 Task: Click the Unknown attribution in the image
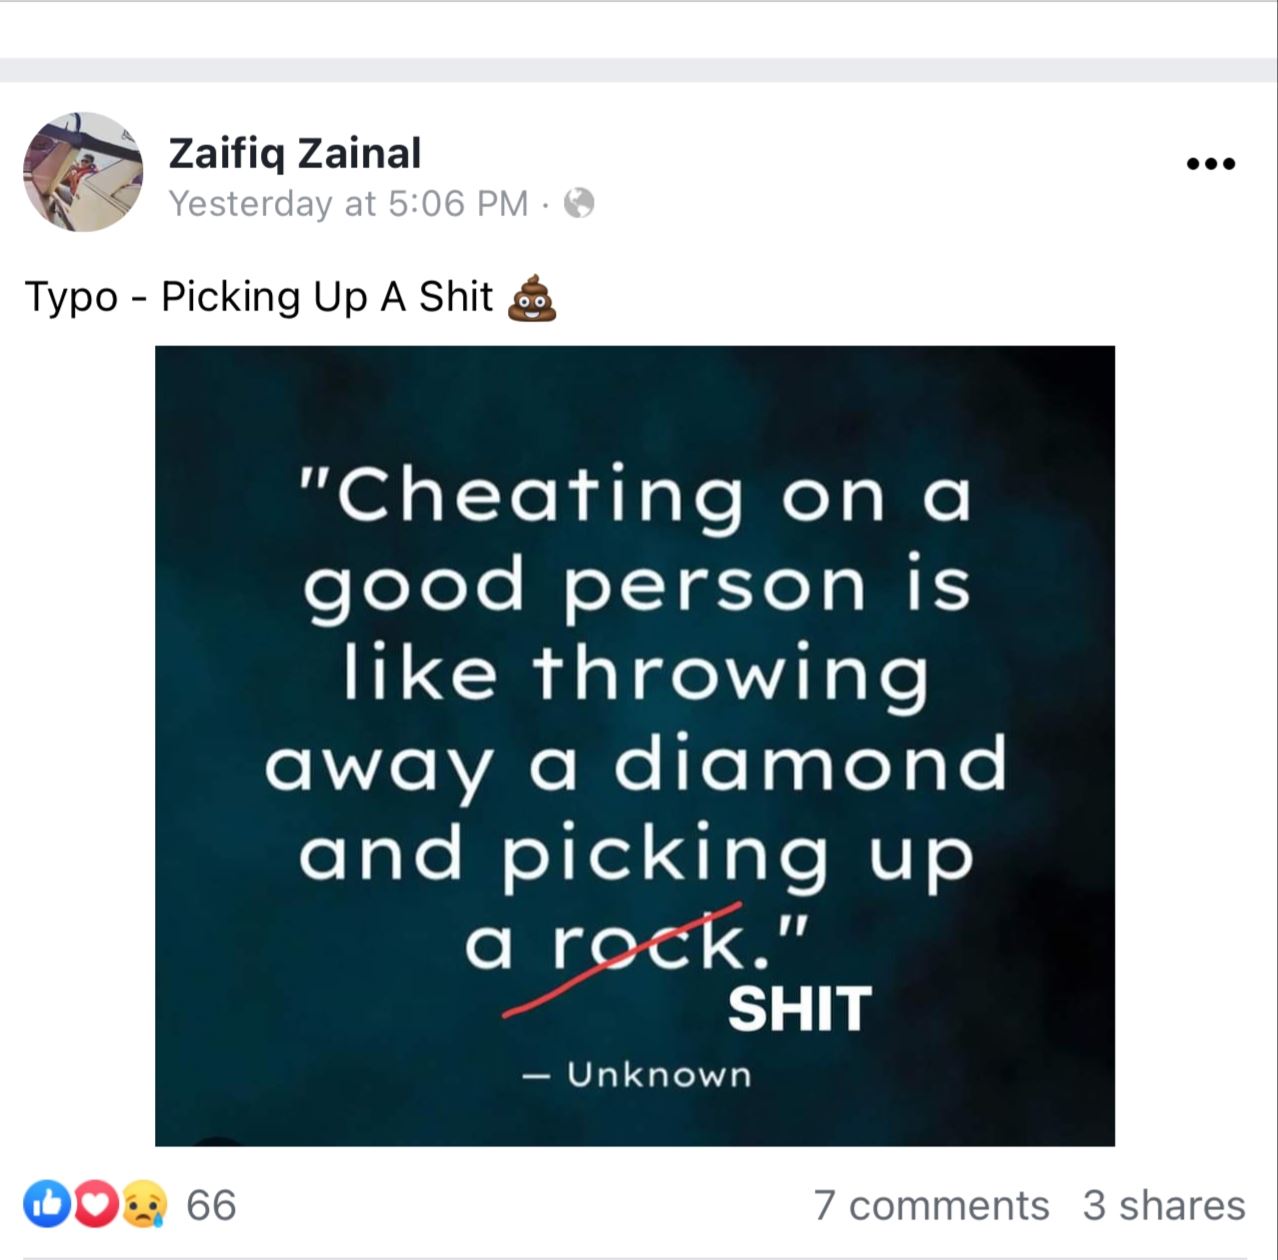click(x=659, y=1075)
